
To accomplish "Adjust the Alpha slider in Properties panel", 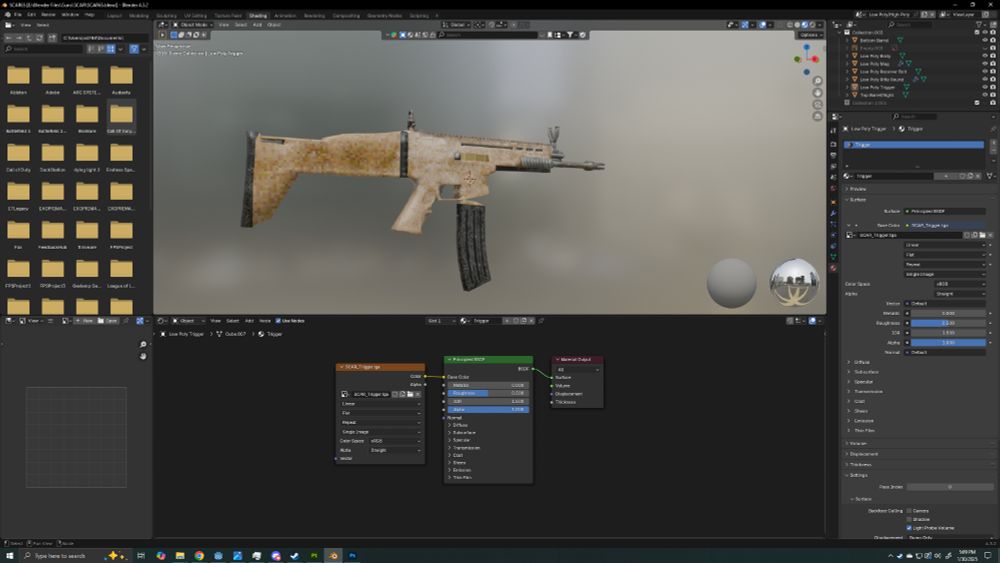I will pyautogui.click(x=948, y=342).
